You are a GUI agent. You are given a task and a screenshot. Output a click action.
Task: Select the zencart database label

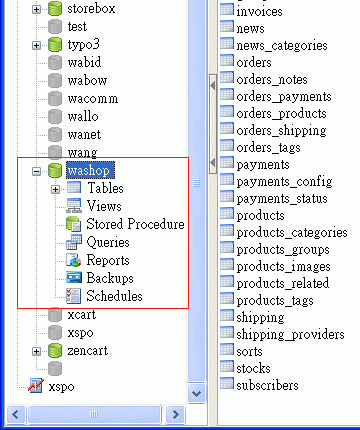point(88,351)
